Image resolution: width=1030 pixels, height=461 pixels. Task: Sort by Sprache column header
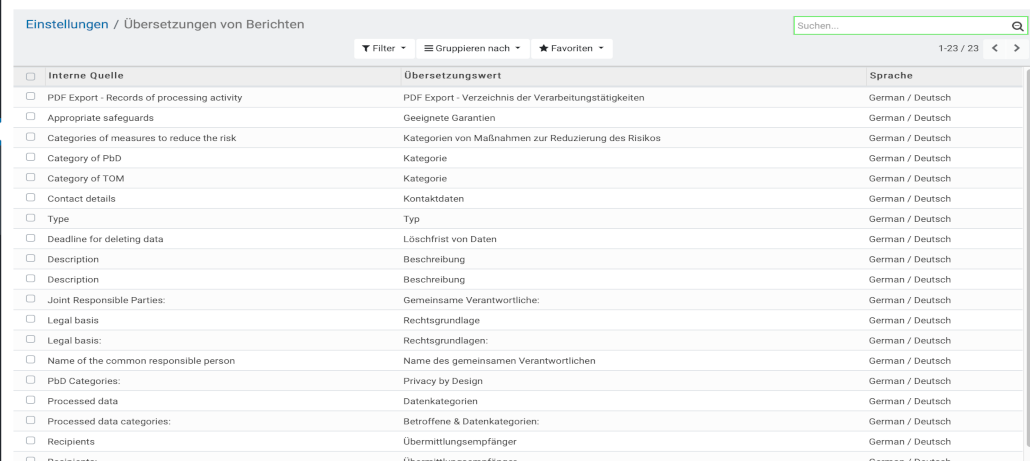click(x=891, y=76)
